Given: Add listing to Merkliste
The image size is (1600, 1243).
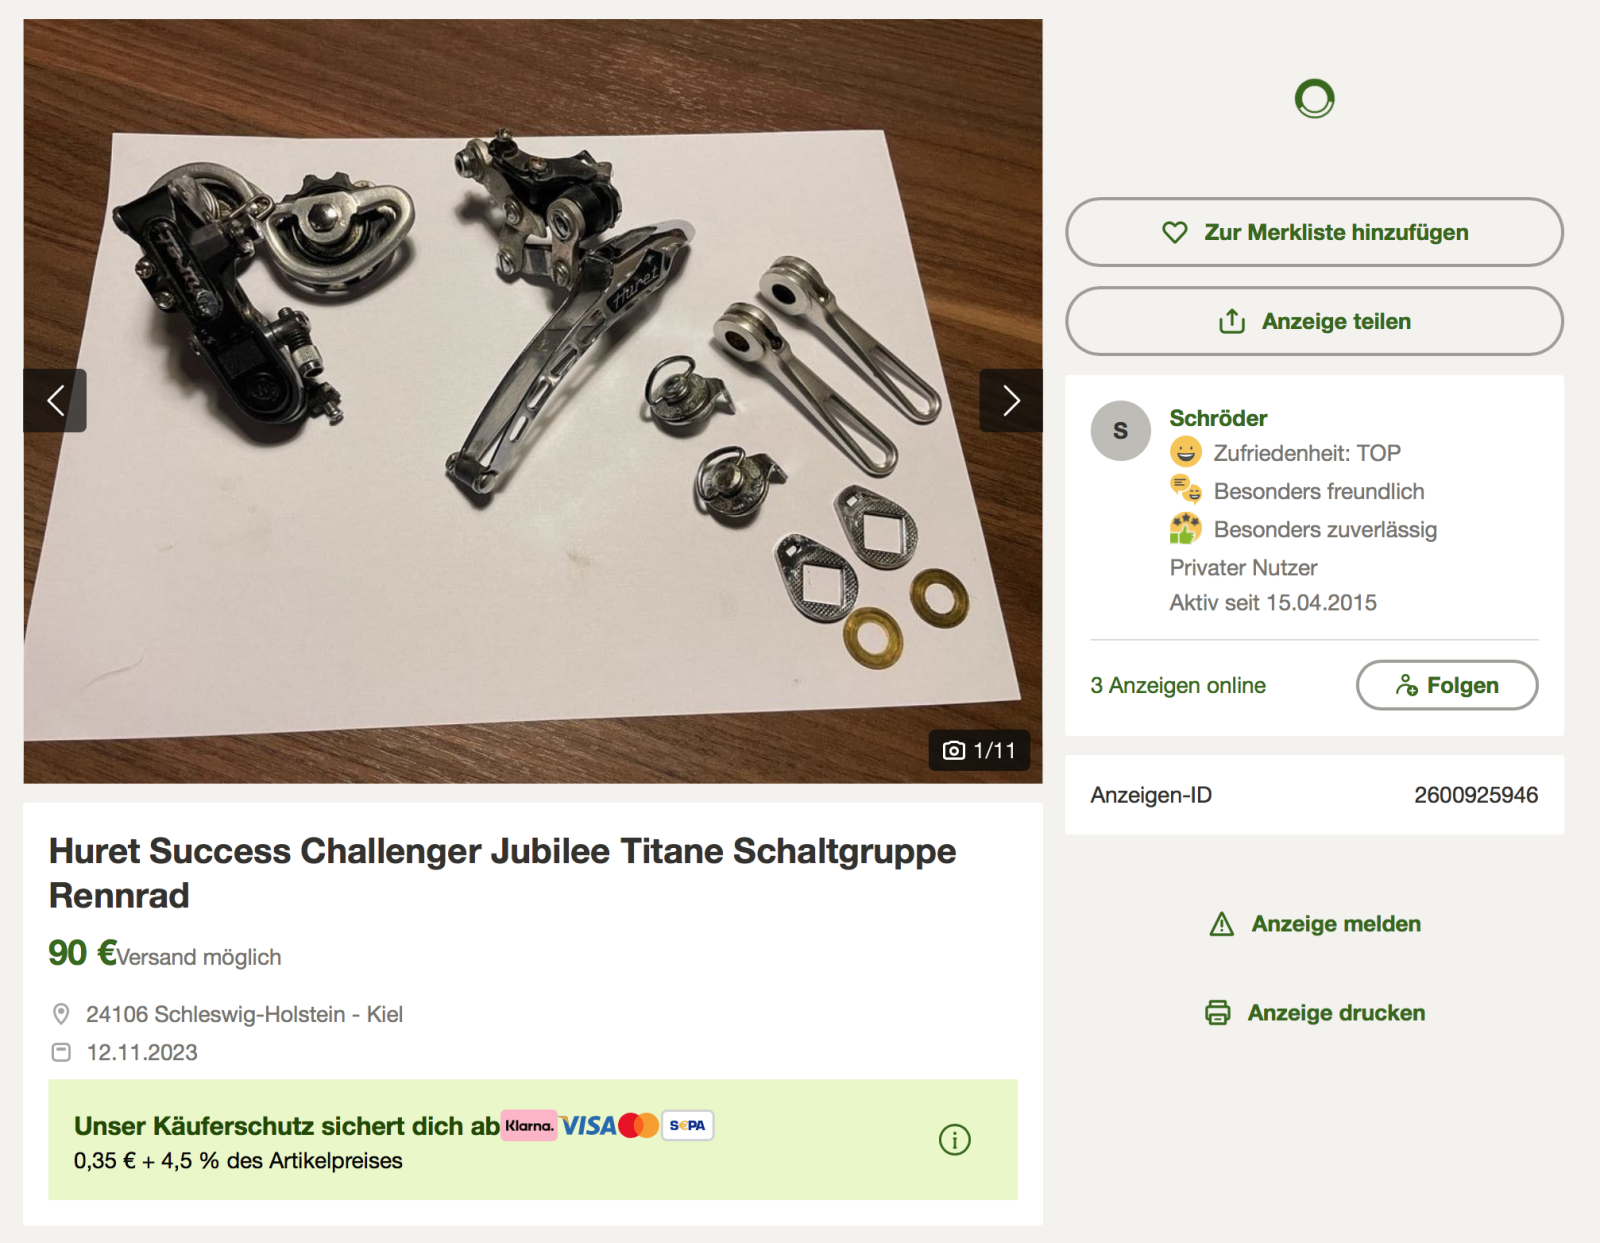Looking at the screenshot, I should click(1314, 232).
